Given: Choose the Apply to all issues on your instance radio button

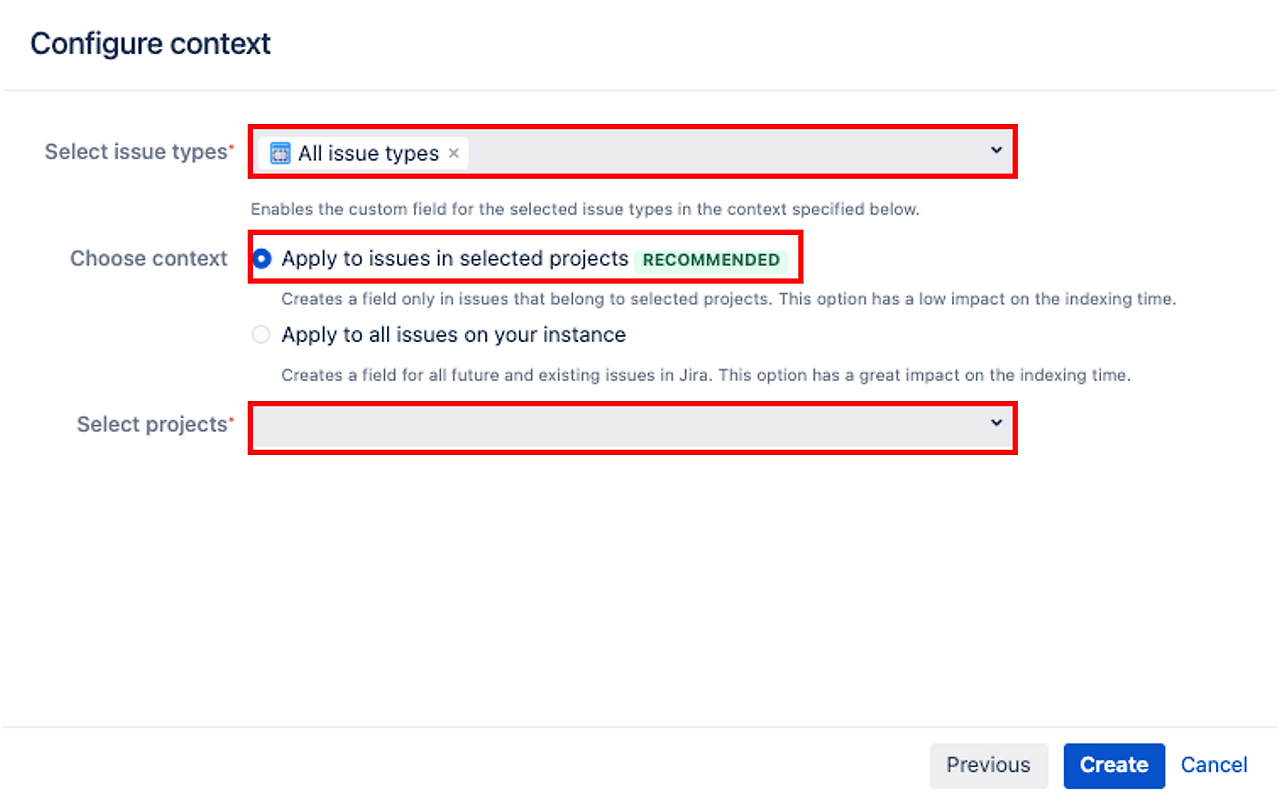Looking at the screenshot, I should pos(261,335).
